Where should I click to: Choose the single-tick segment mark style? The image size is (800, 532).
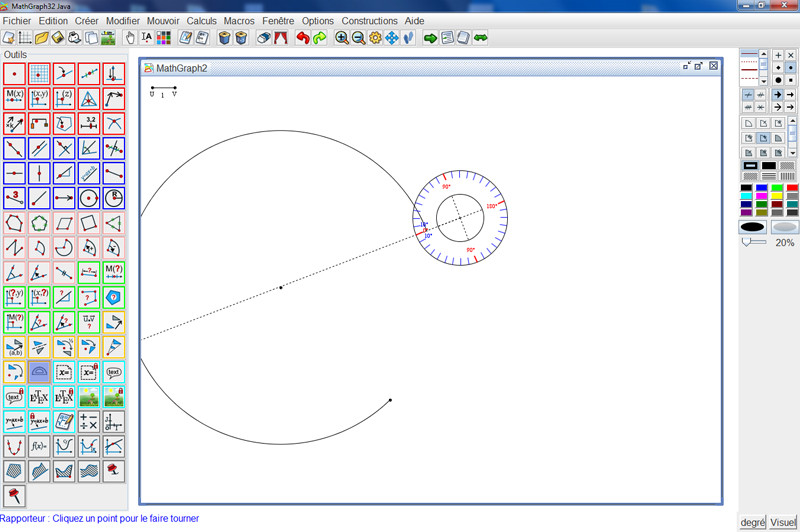(748, 95)
